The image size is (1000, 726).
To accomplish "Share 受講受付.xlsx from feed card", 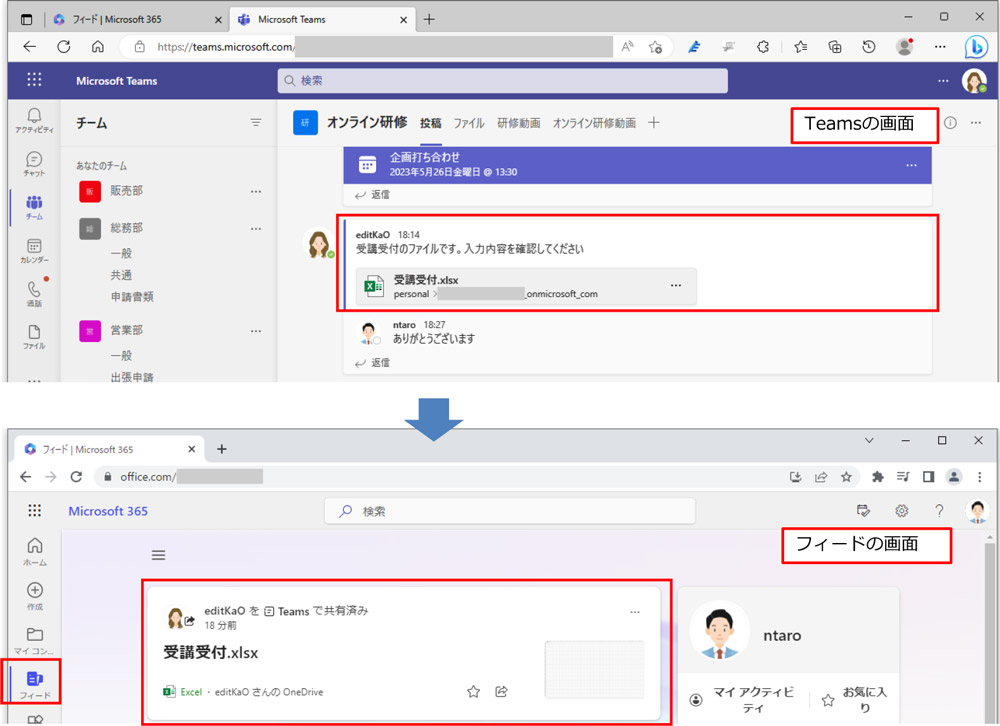I will pos(501,692).
